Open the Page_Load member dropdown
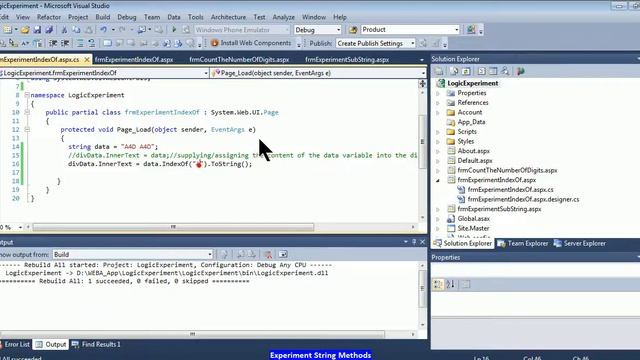This screenshot has width=640, height=360. coord(423,73)
